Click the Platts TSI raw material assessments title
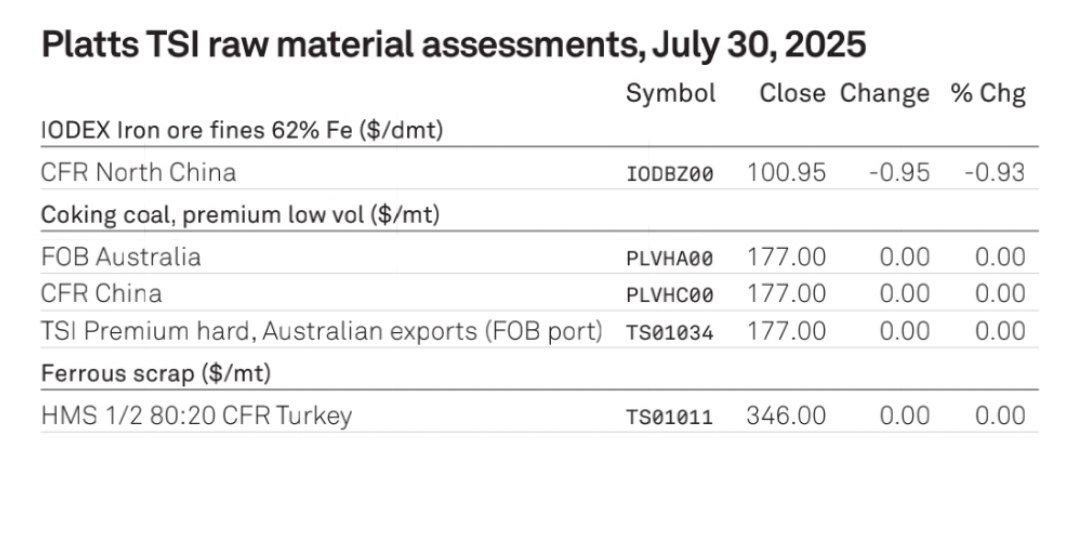1080x537 pixels. coord(453,46)
